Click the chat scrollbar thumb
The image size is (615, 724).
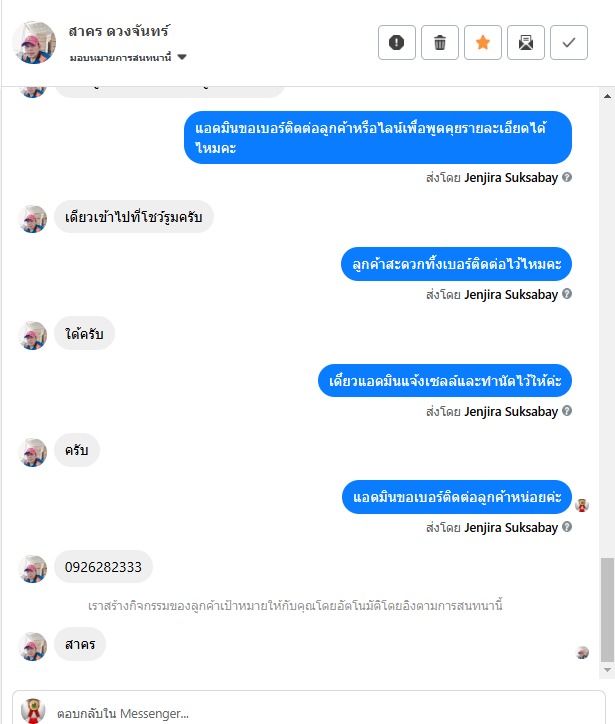[x=607, y=609]
